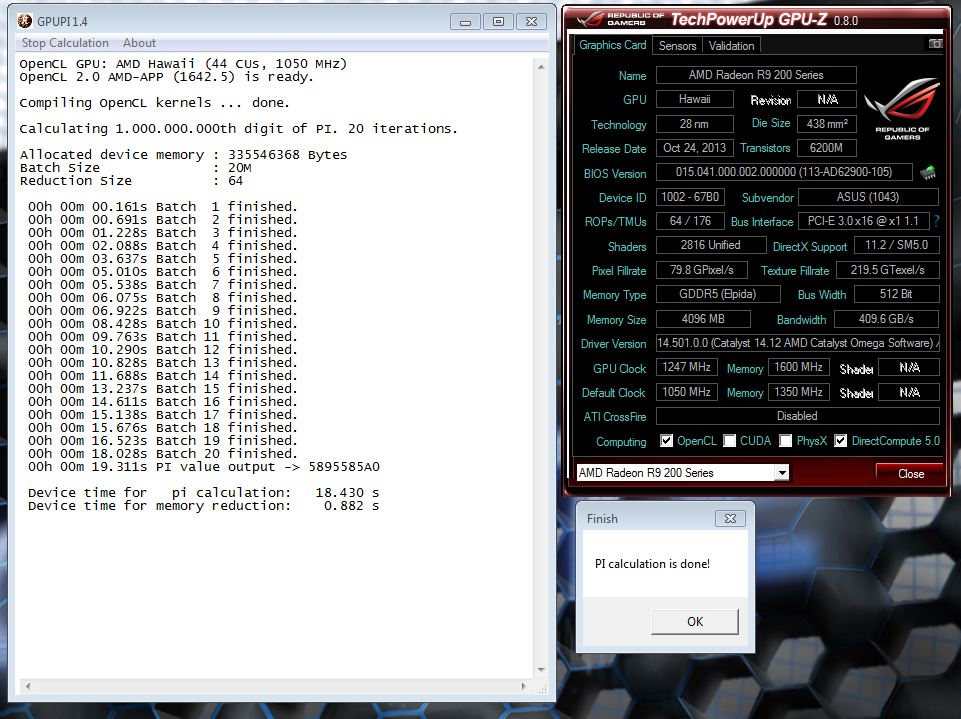Click the Device ID value 1002 - 67B0
The width and height of the screenshot is (961, 719).
click(690, 197)
